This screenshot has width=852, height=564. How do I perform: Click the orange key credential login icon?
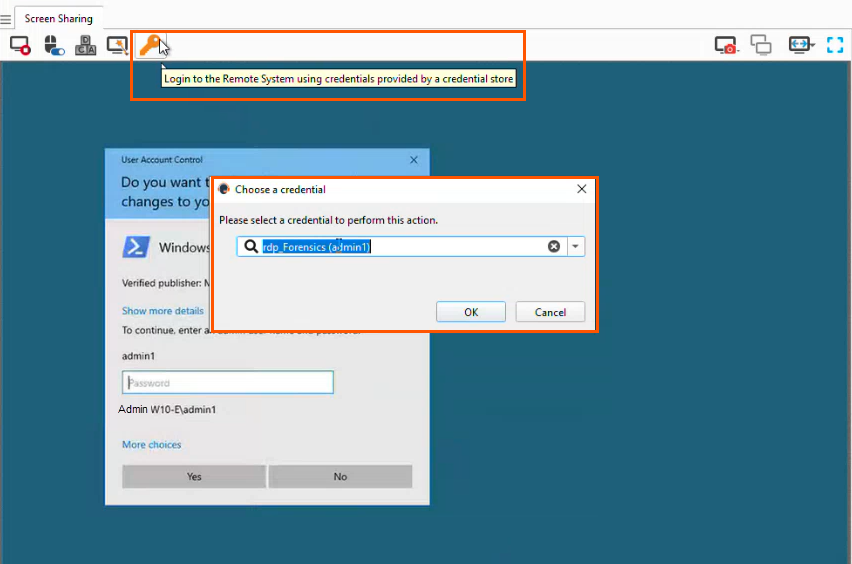150,45
